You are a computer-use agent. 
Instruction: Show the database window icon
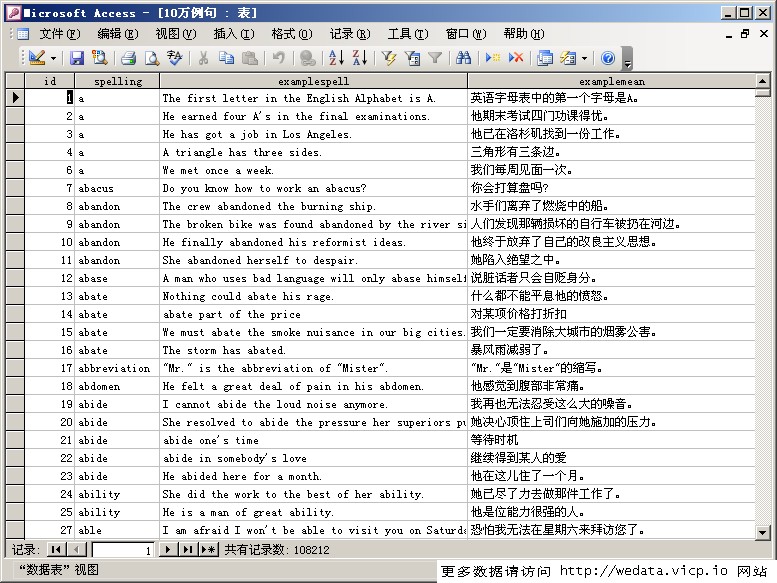tap(545, 58)
